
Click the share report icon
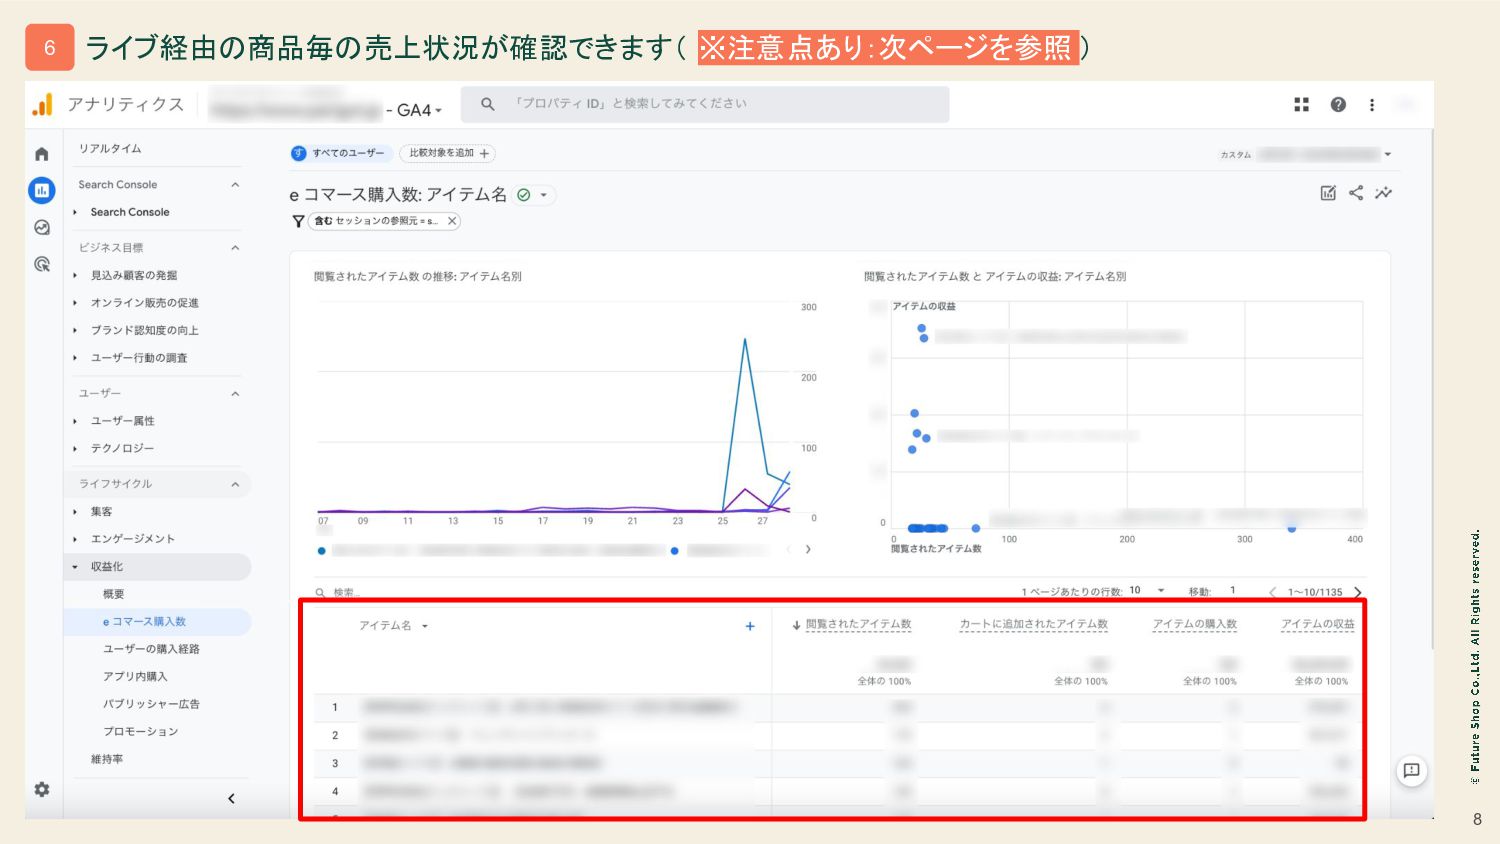1356,193
